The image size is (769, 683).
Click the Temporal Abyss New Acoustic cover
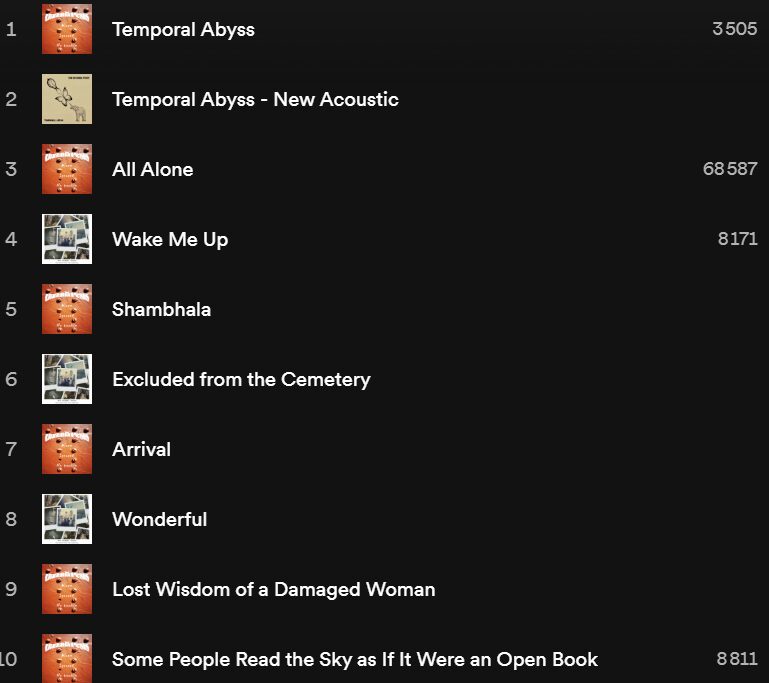[x=67, y=99]
